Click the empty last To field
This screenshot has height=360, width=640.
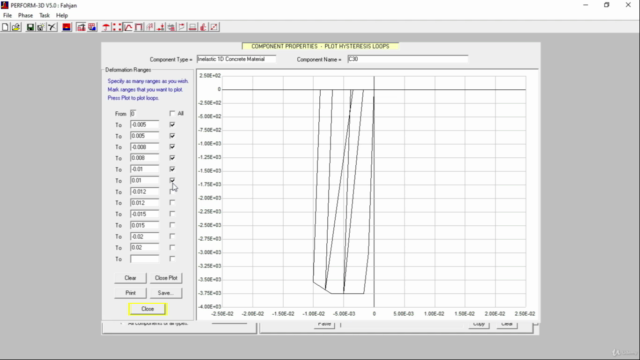(x=144, y=259)
